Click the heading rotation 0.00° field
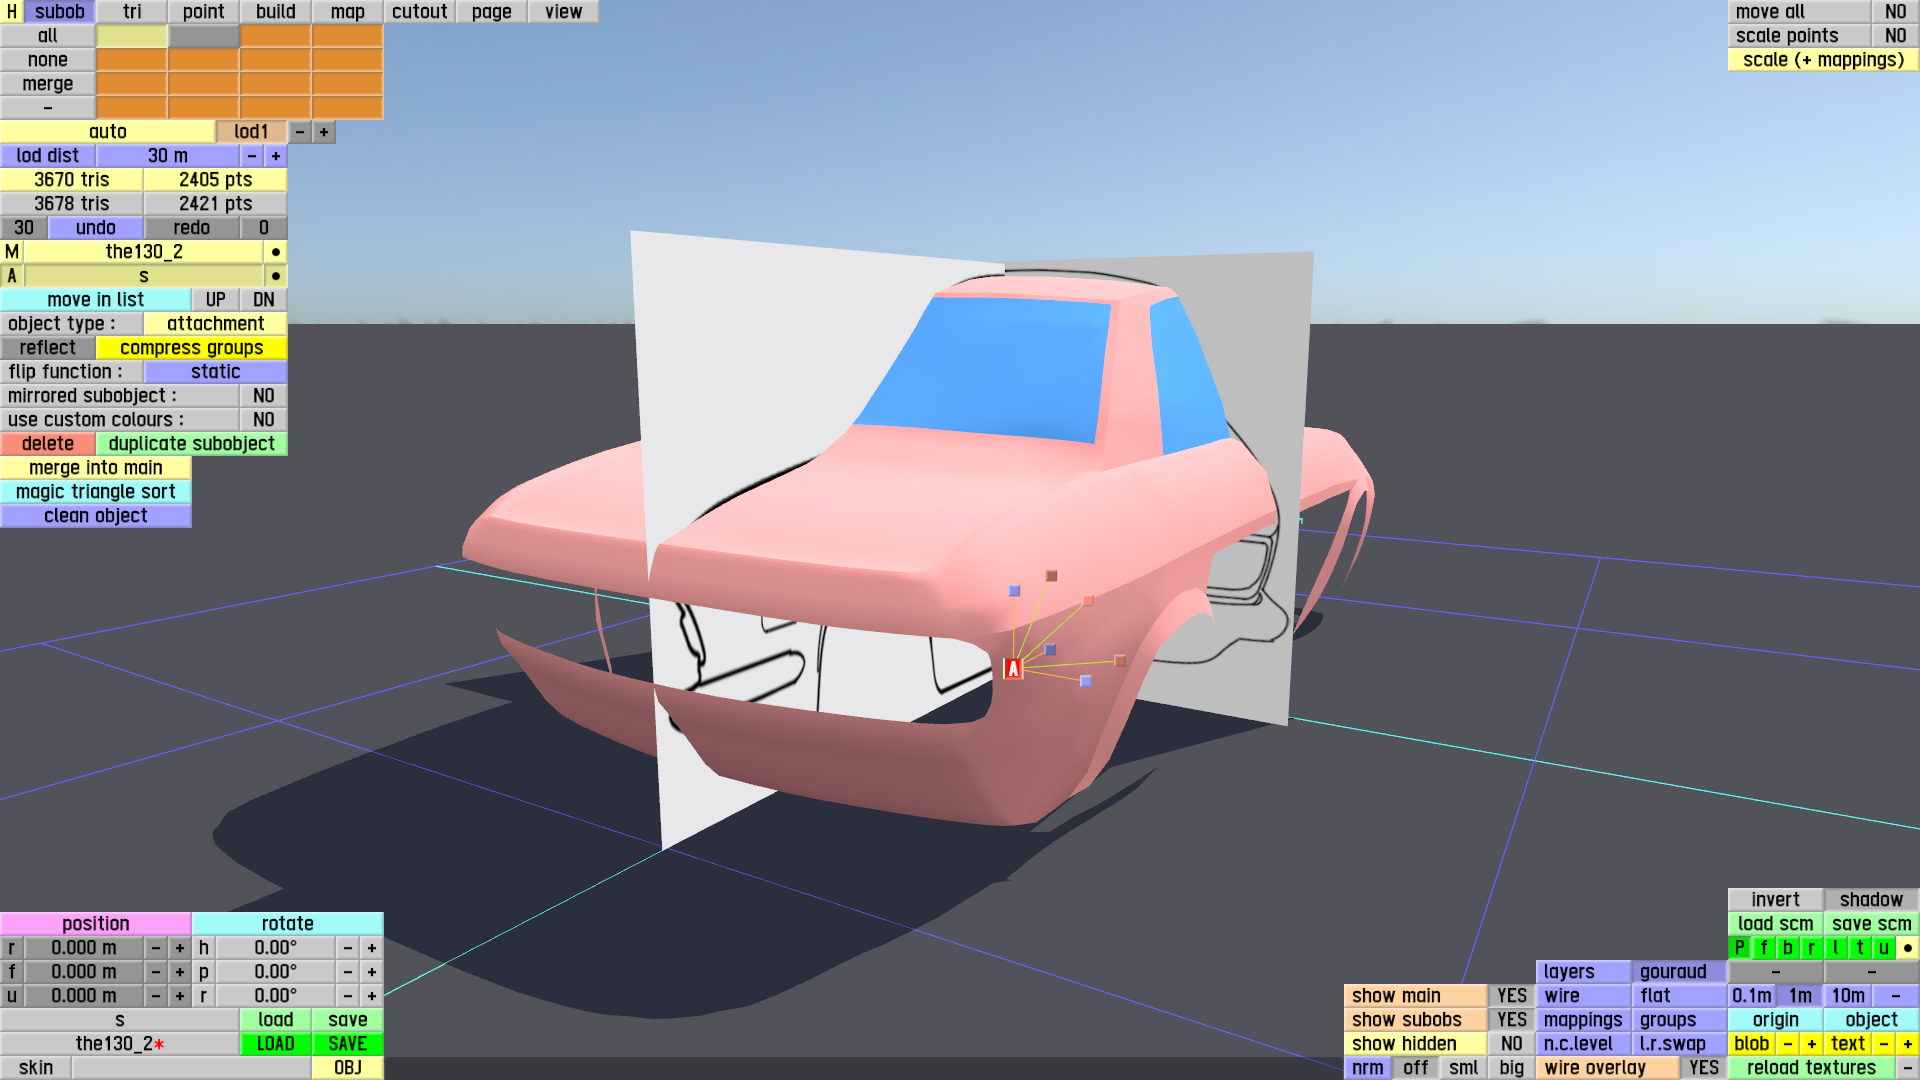This screenshot has width=1920, height=1080. click(x=275, y=948)
